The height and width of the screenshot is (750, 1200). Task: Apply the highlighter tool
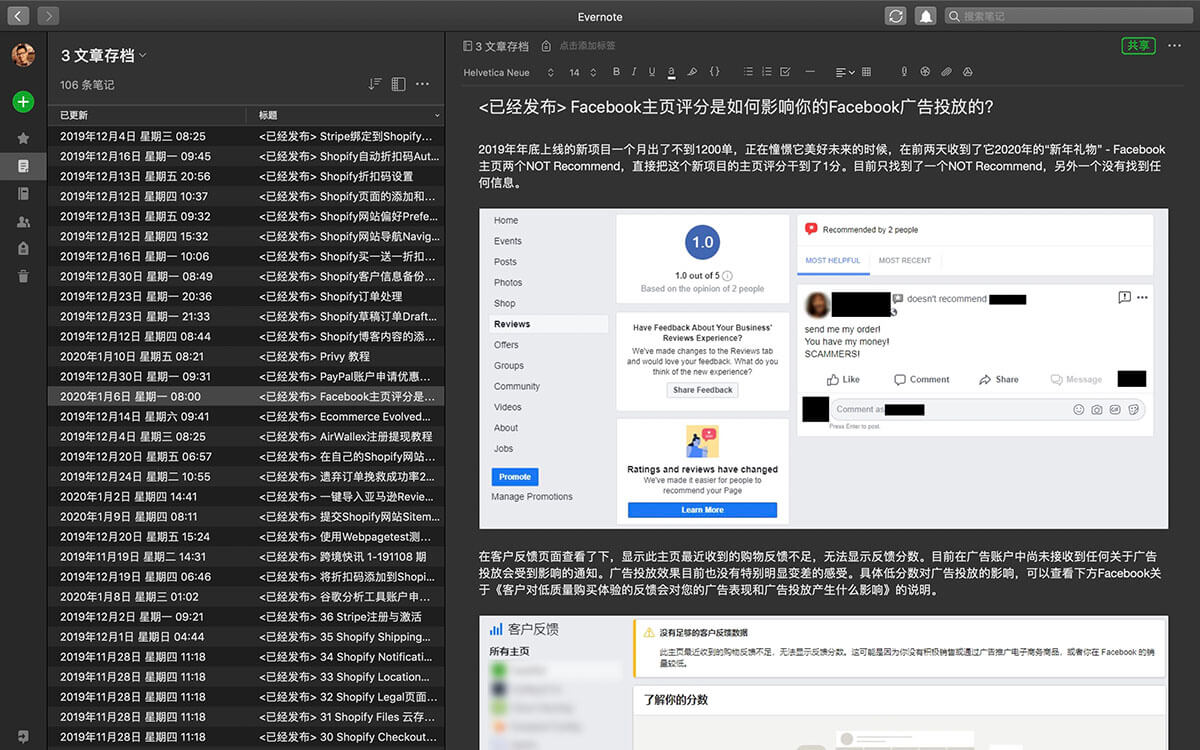[692, 72]
